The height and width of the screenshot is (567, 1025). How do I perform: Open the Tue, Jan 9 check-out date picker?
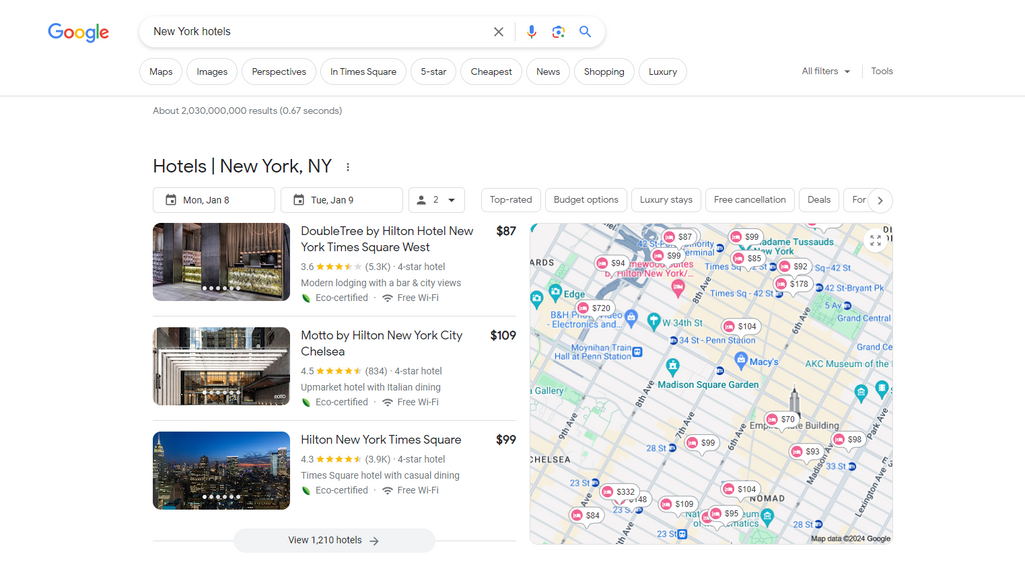(x=341, y=200)
